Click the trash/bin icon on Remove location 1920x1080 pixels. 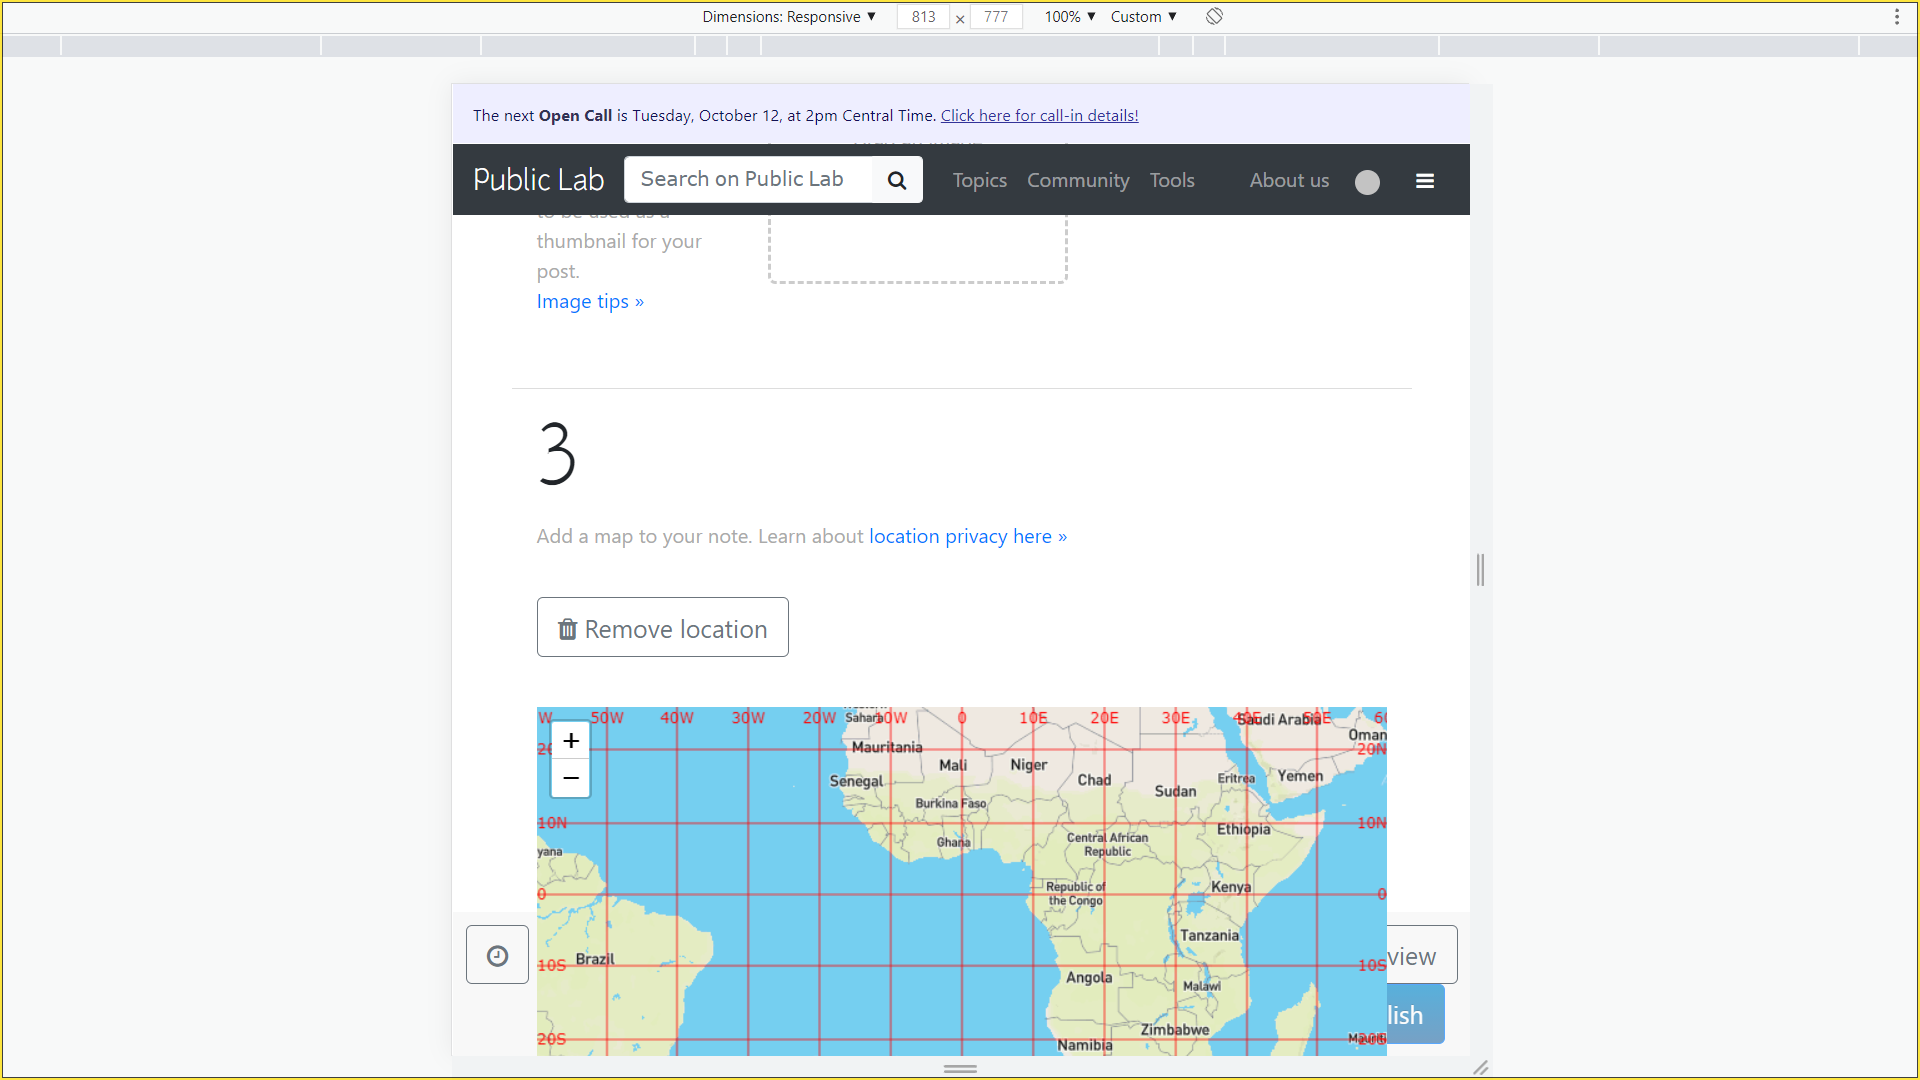pyautogui.click(x=567, y=628)
